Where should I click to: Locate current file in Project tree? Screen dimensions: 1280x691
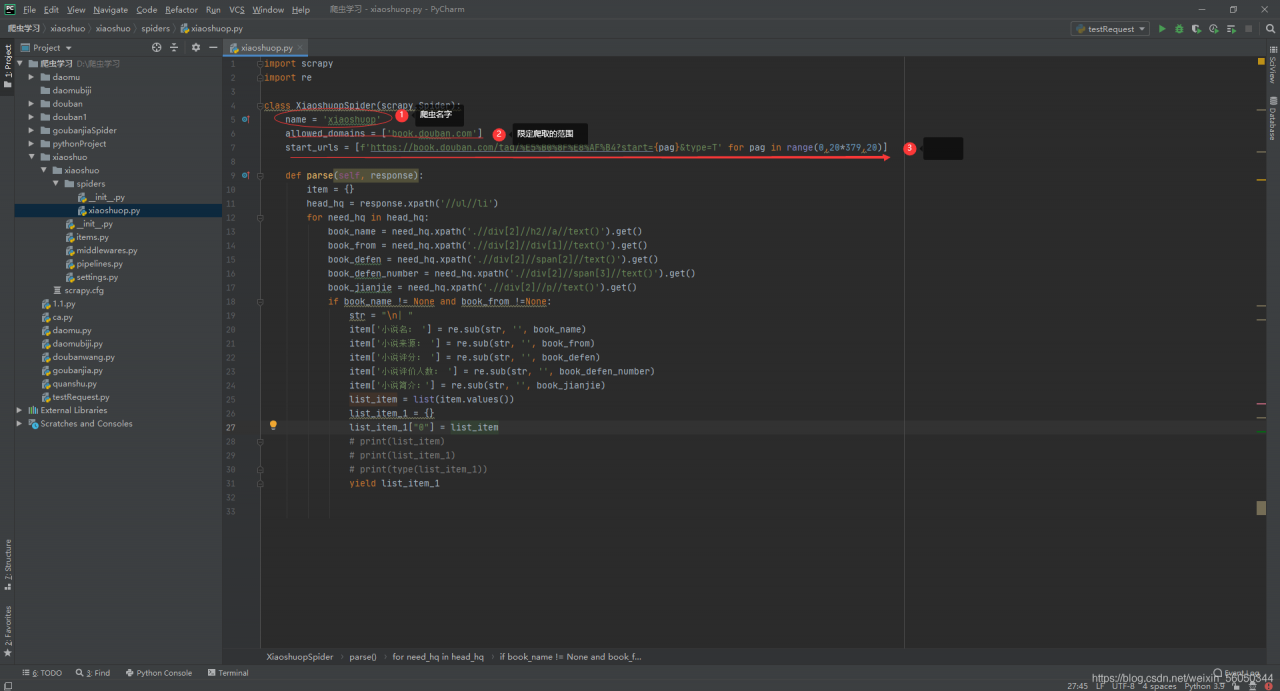(156, 47)
